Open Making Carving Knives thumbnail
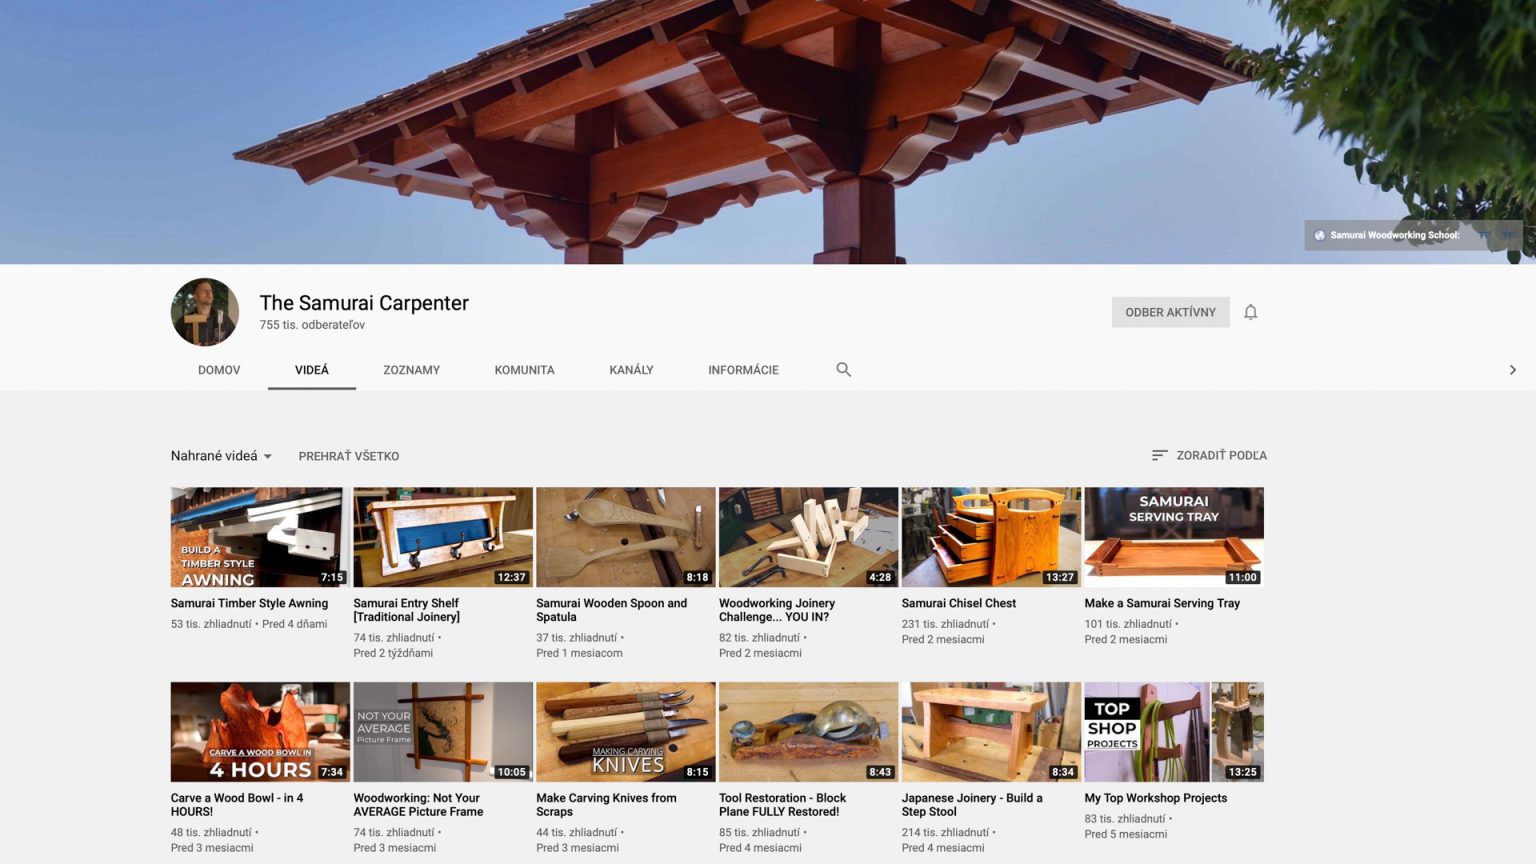The width and height of the screenshot is (1536, 864). pos(626,732)
